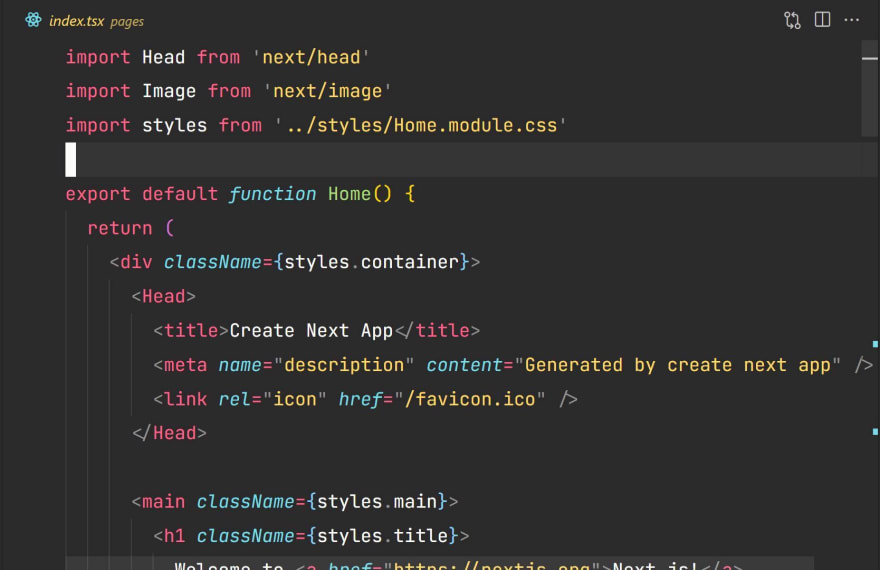Click the 'next/head' import string
The width and height of the screenshot is (880, 570).
311,57
